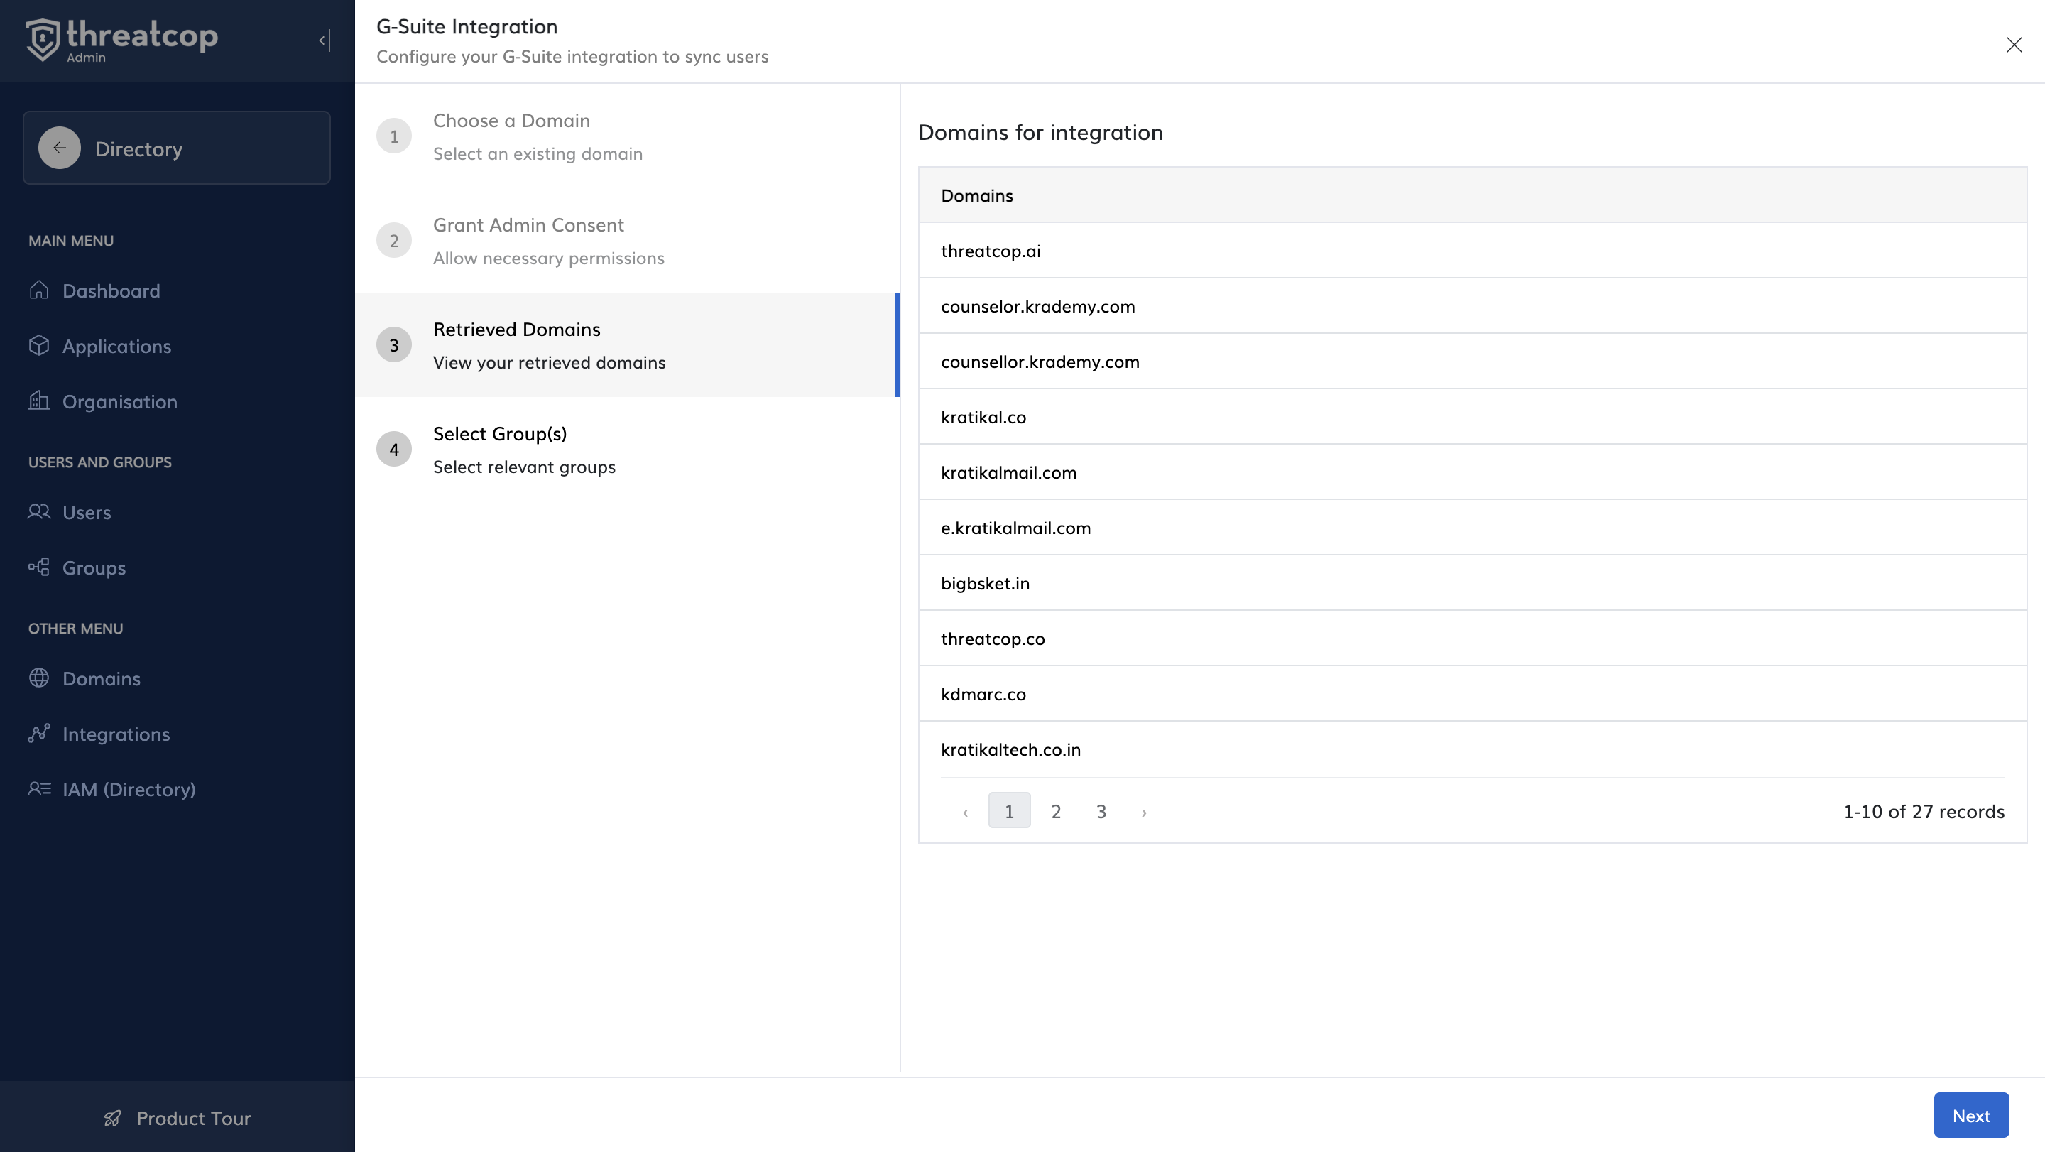Close the G-Suite Integration panel

pos(2014,45)
